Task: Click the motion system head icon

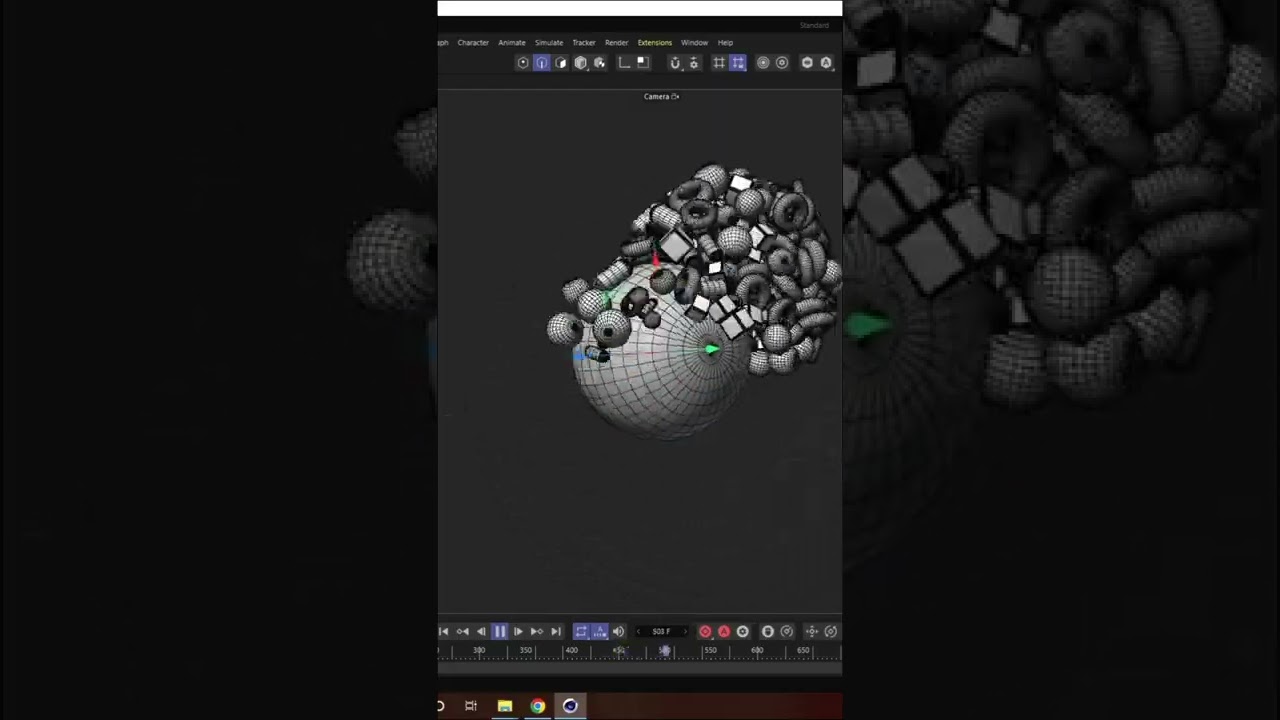Action: coord(768,632)
